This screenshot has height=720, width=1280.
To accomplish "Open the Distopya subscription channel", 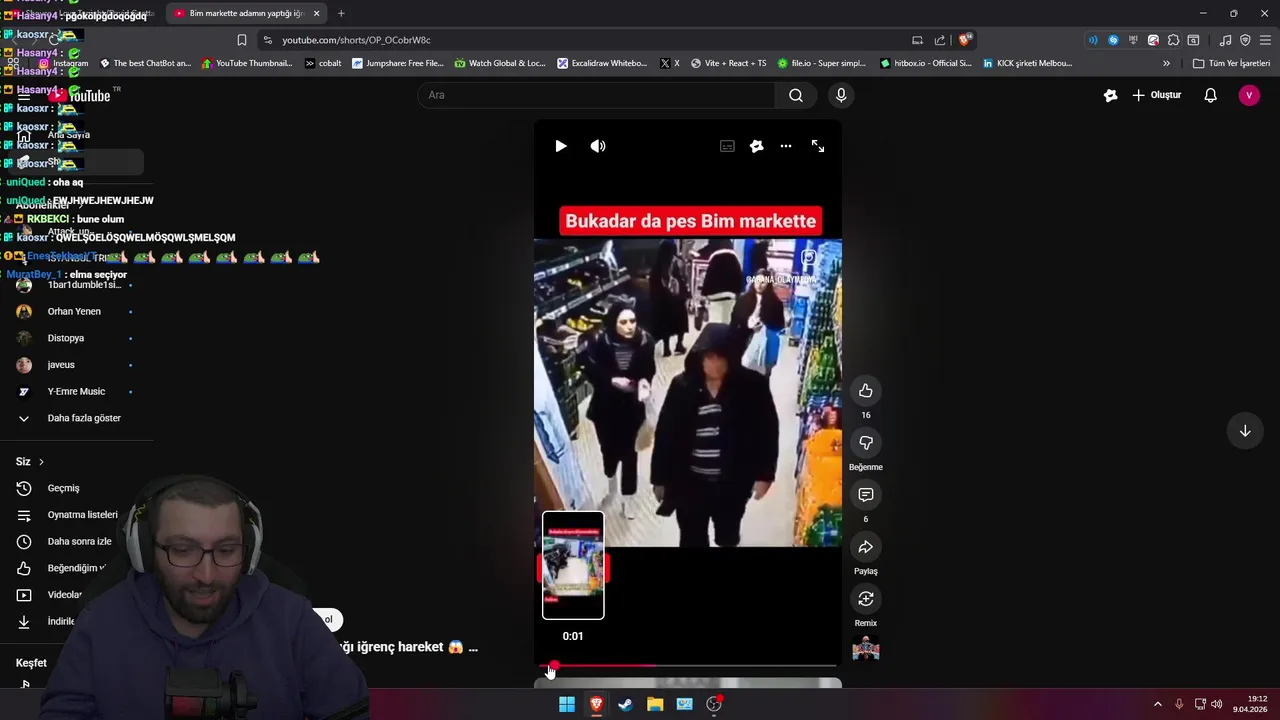I will point(66,338).
